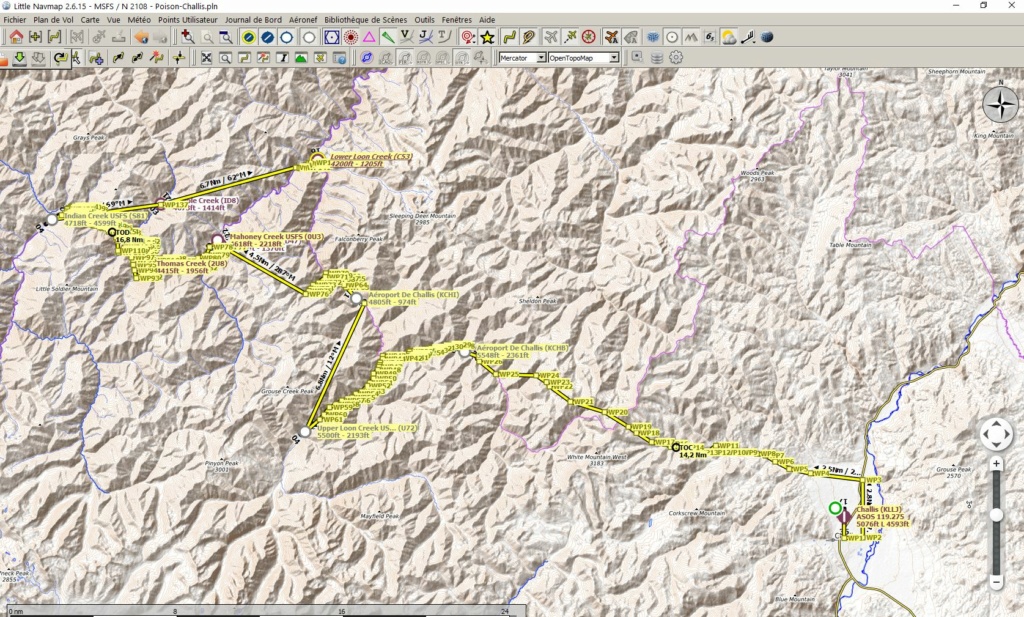The image size is (1024, 617).
Task: Open the Fichier menu
Action: click(15, 20)
